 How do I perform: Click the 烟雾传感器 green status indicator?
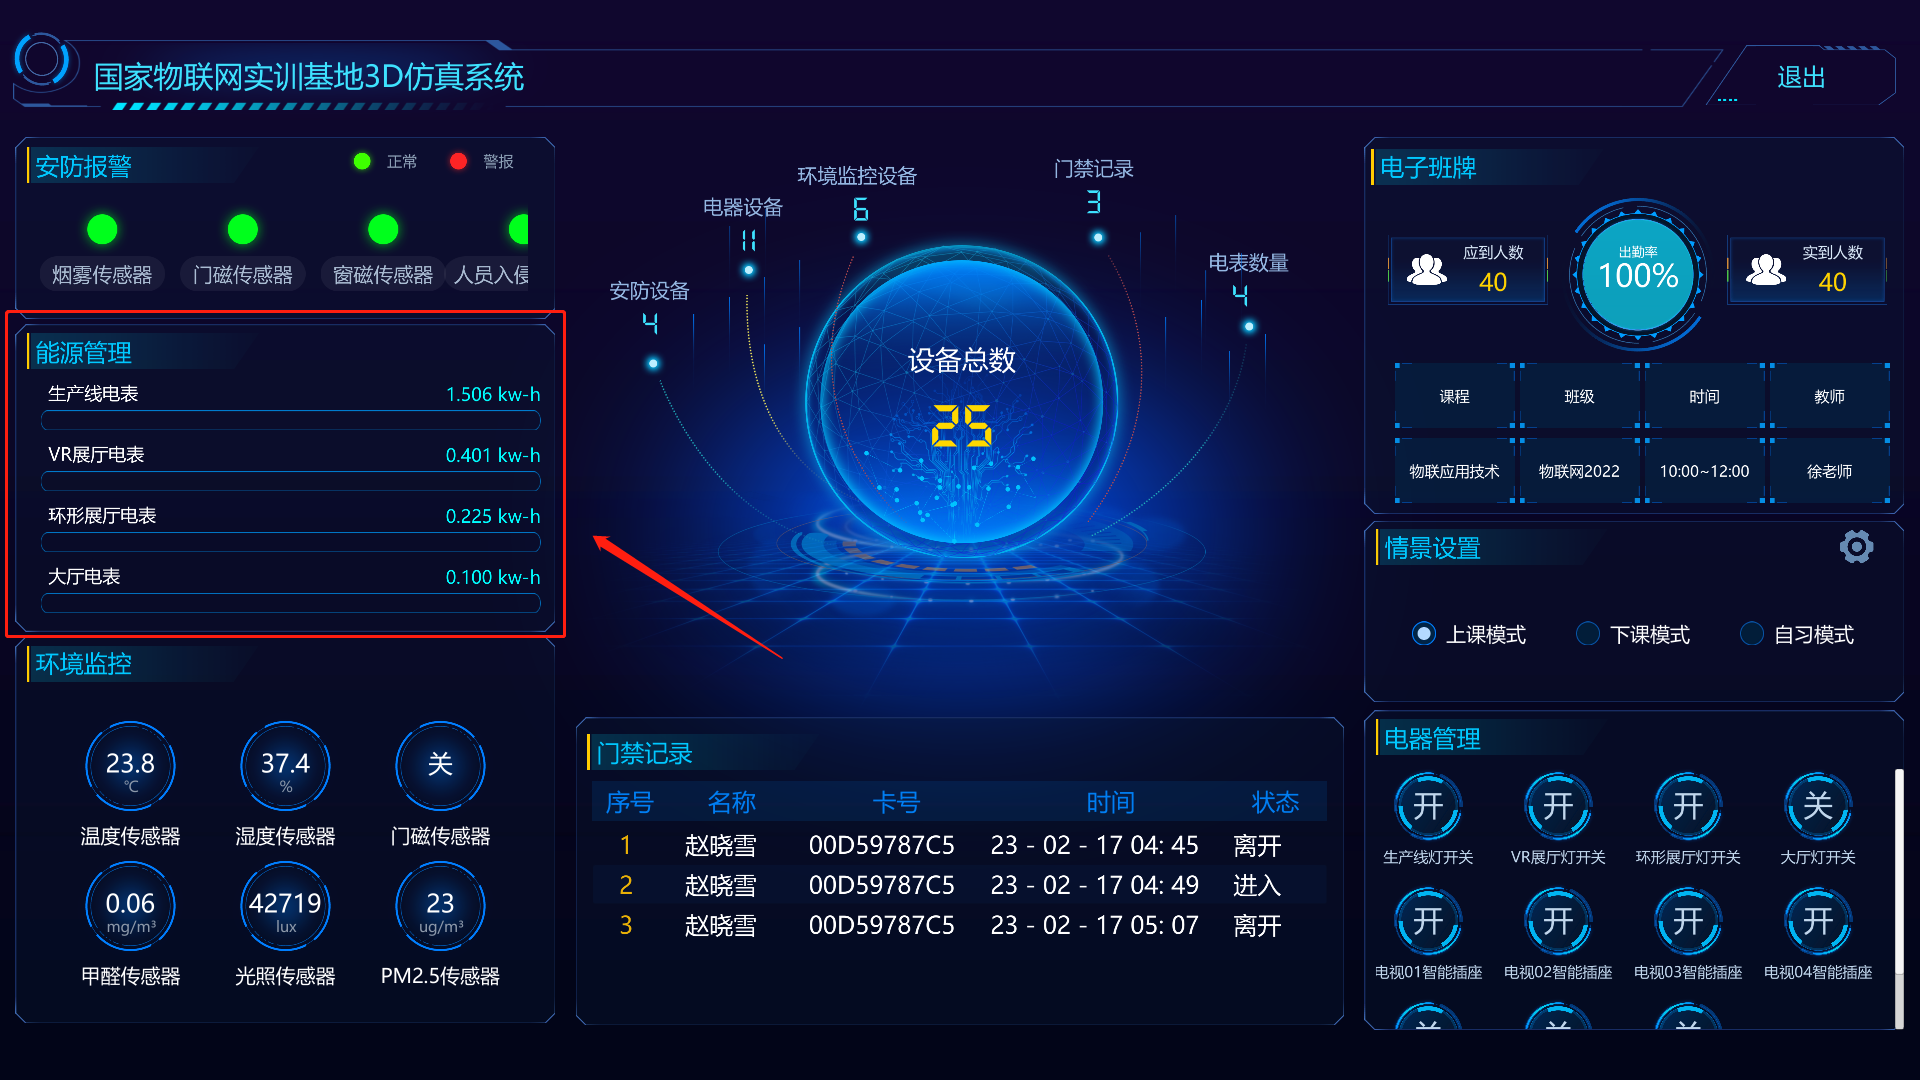tap(102, 229)
